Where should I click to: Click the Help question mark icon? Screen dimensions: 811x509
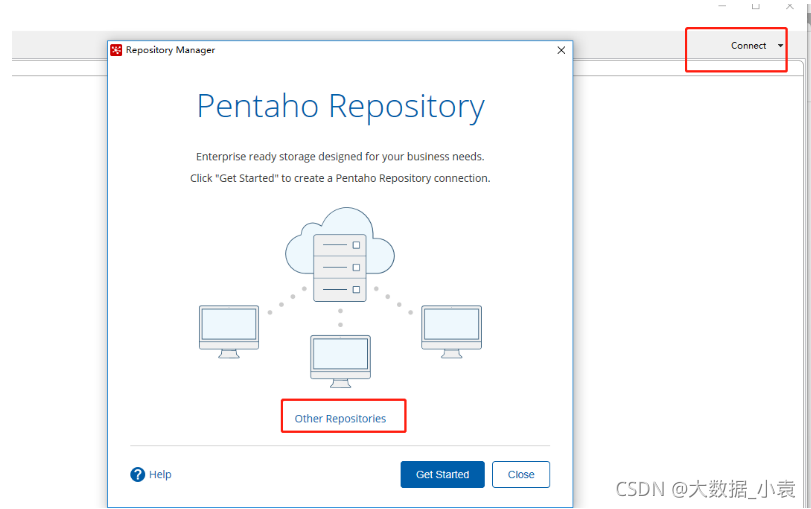click(x=138, y=474)
